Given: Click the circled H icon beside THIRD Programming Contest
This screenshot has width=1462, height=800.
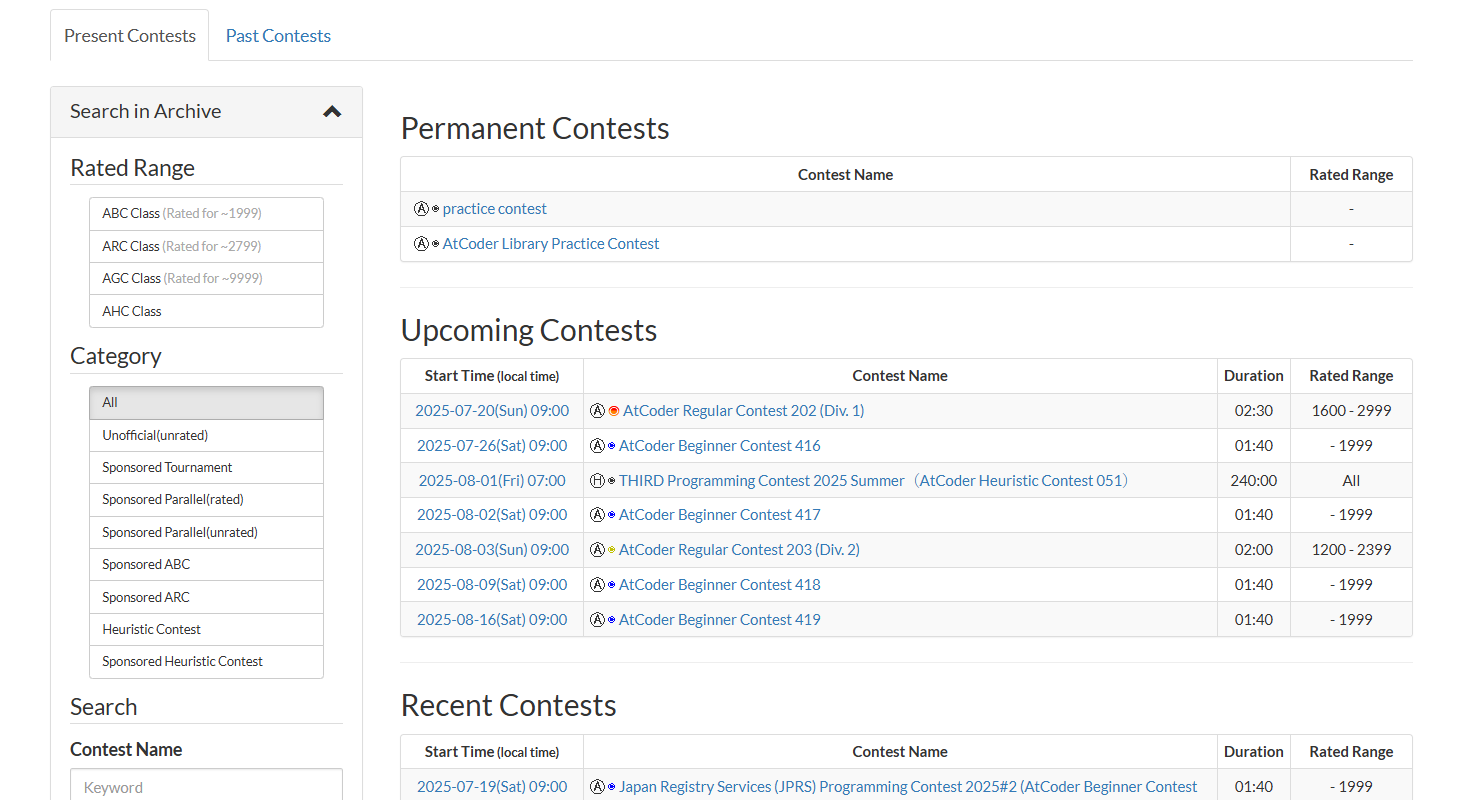Looking at the screenshot, I should click(x=597, y=481).
